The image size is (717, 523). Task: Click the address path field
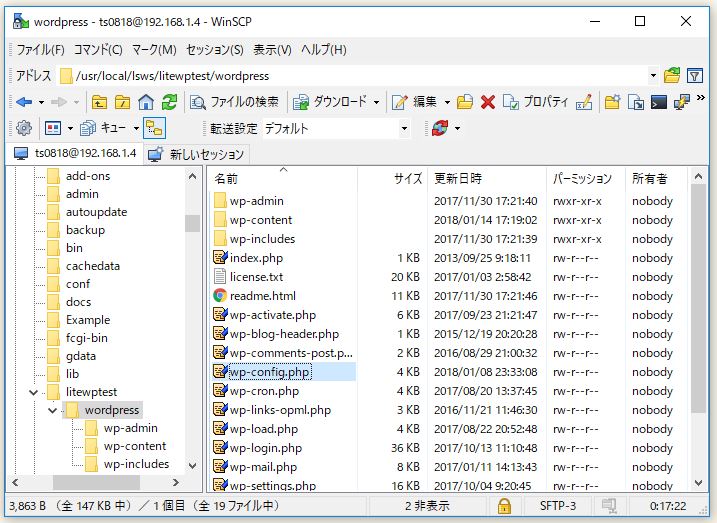coord(359,76)
